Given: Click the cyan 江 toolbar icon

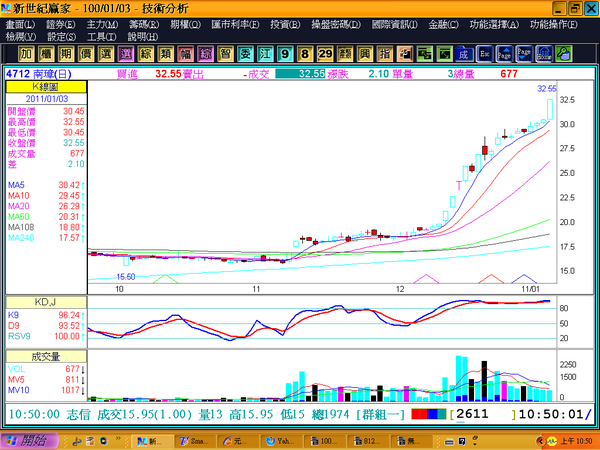Looking at the screenshot, I should tap(265, 54).
